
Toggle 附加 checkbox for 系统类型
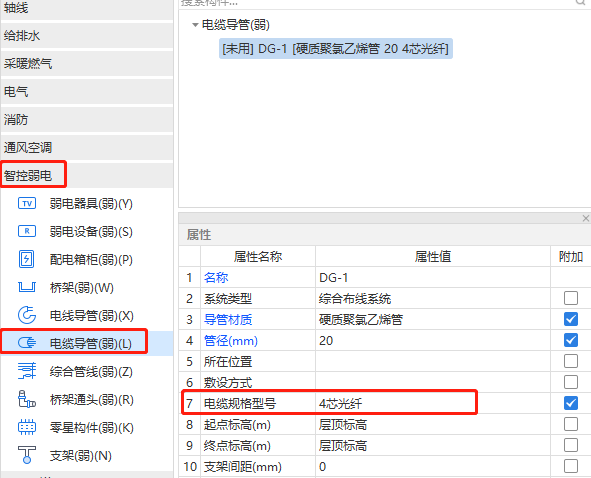point(571,298)
